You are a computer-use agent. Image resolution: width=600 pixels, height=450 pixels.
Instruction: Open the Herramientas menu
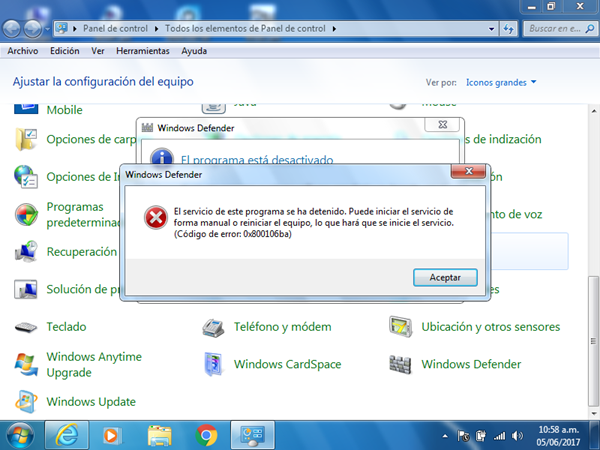pos(143,51)
